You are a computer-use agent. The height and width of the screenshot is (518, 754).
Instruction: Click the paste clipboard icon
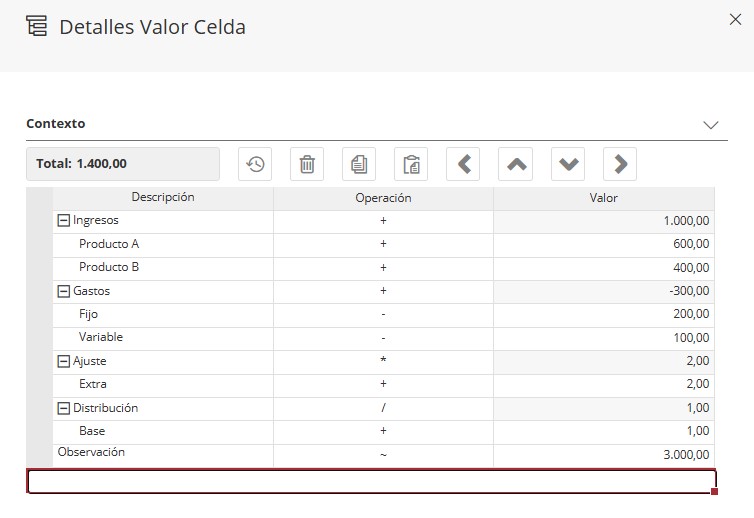(411, 164)
